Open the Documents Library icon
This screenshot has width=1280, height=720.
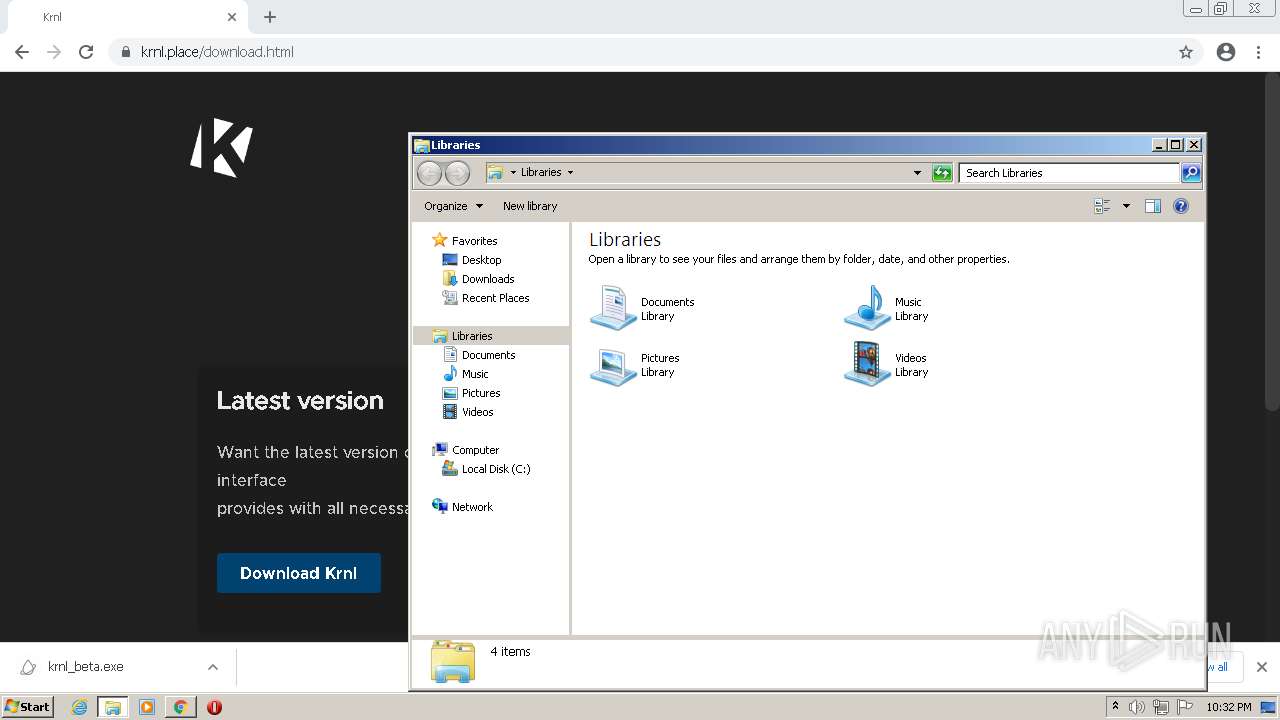[613, 308]
